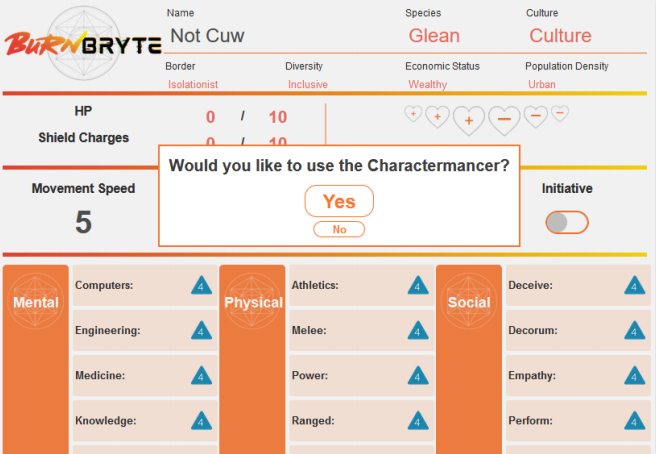Screen dimensions: 656x454
Task: Roll the Computers skill triangle die
Action: [202, 286]
